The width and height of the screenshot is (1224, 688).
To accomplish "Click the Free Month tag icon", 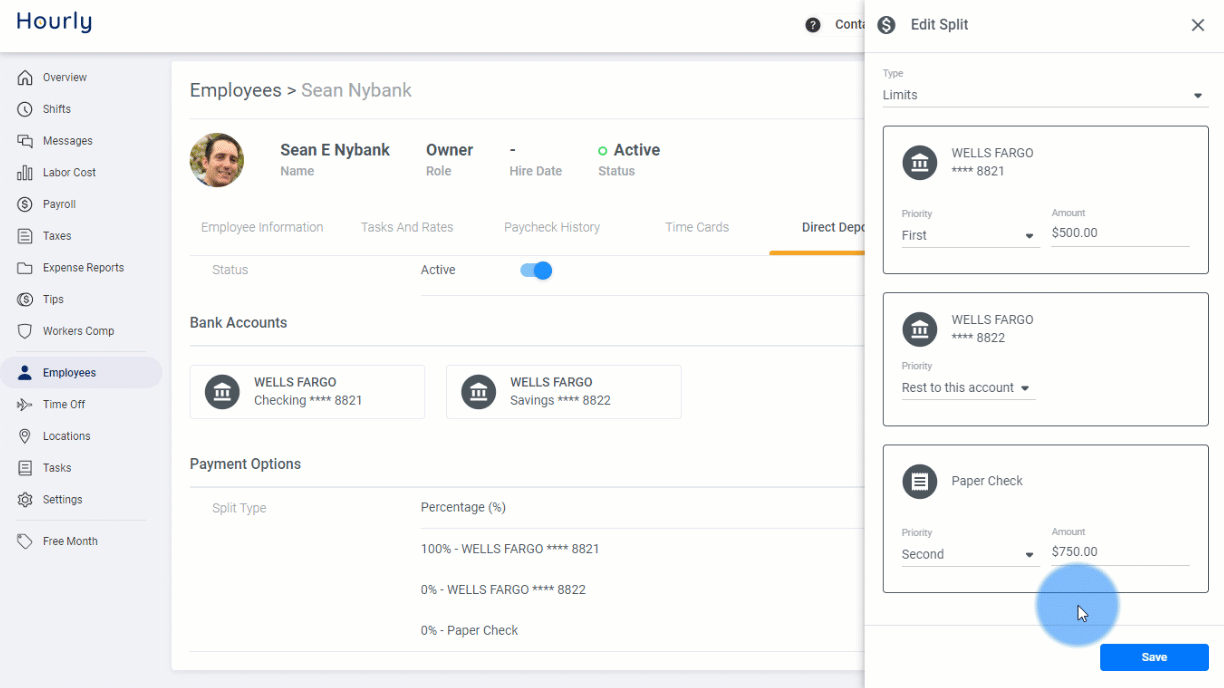I will coord(25,541).
